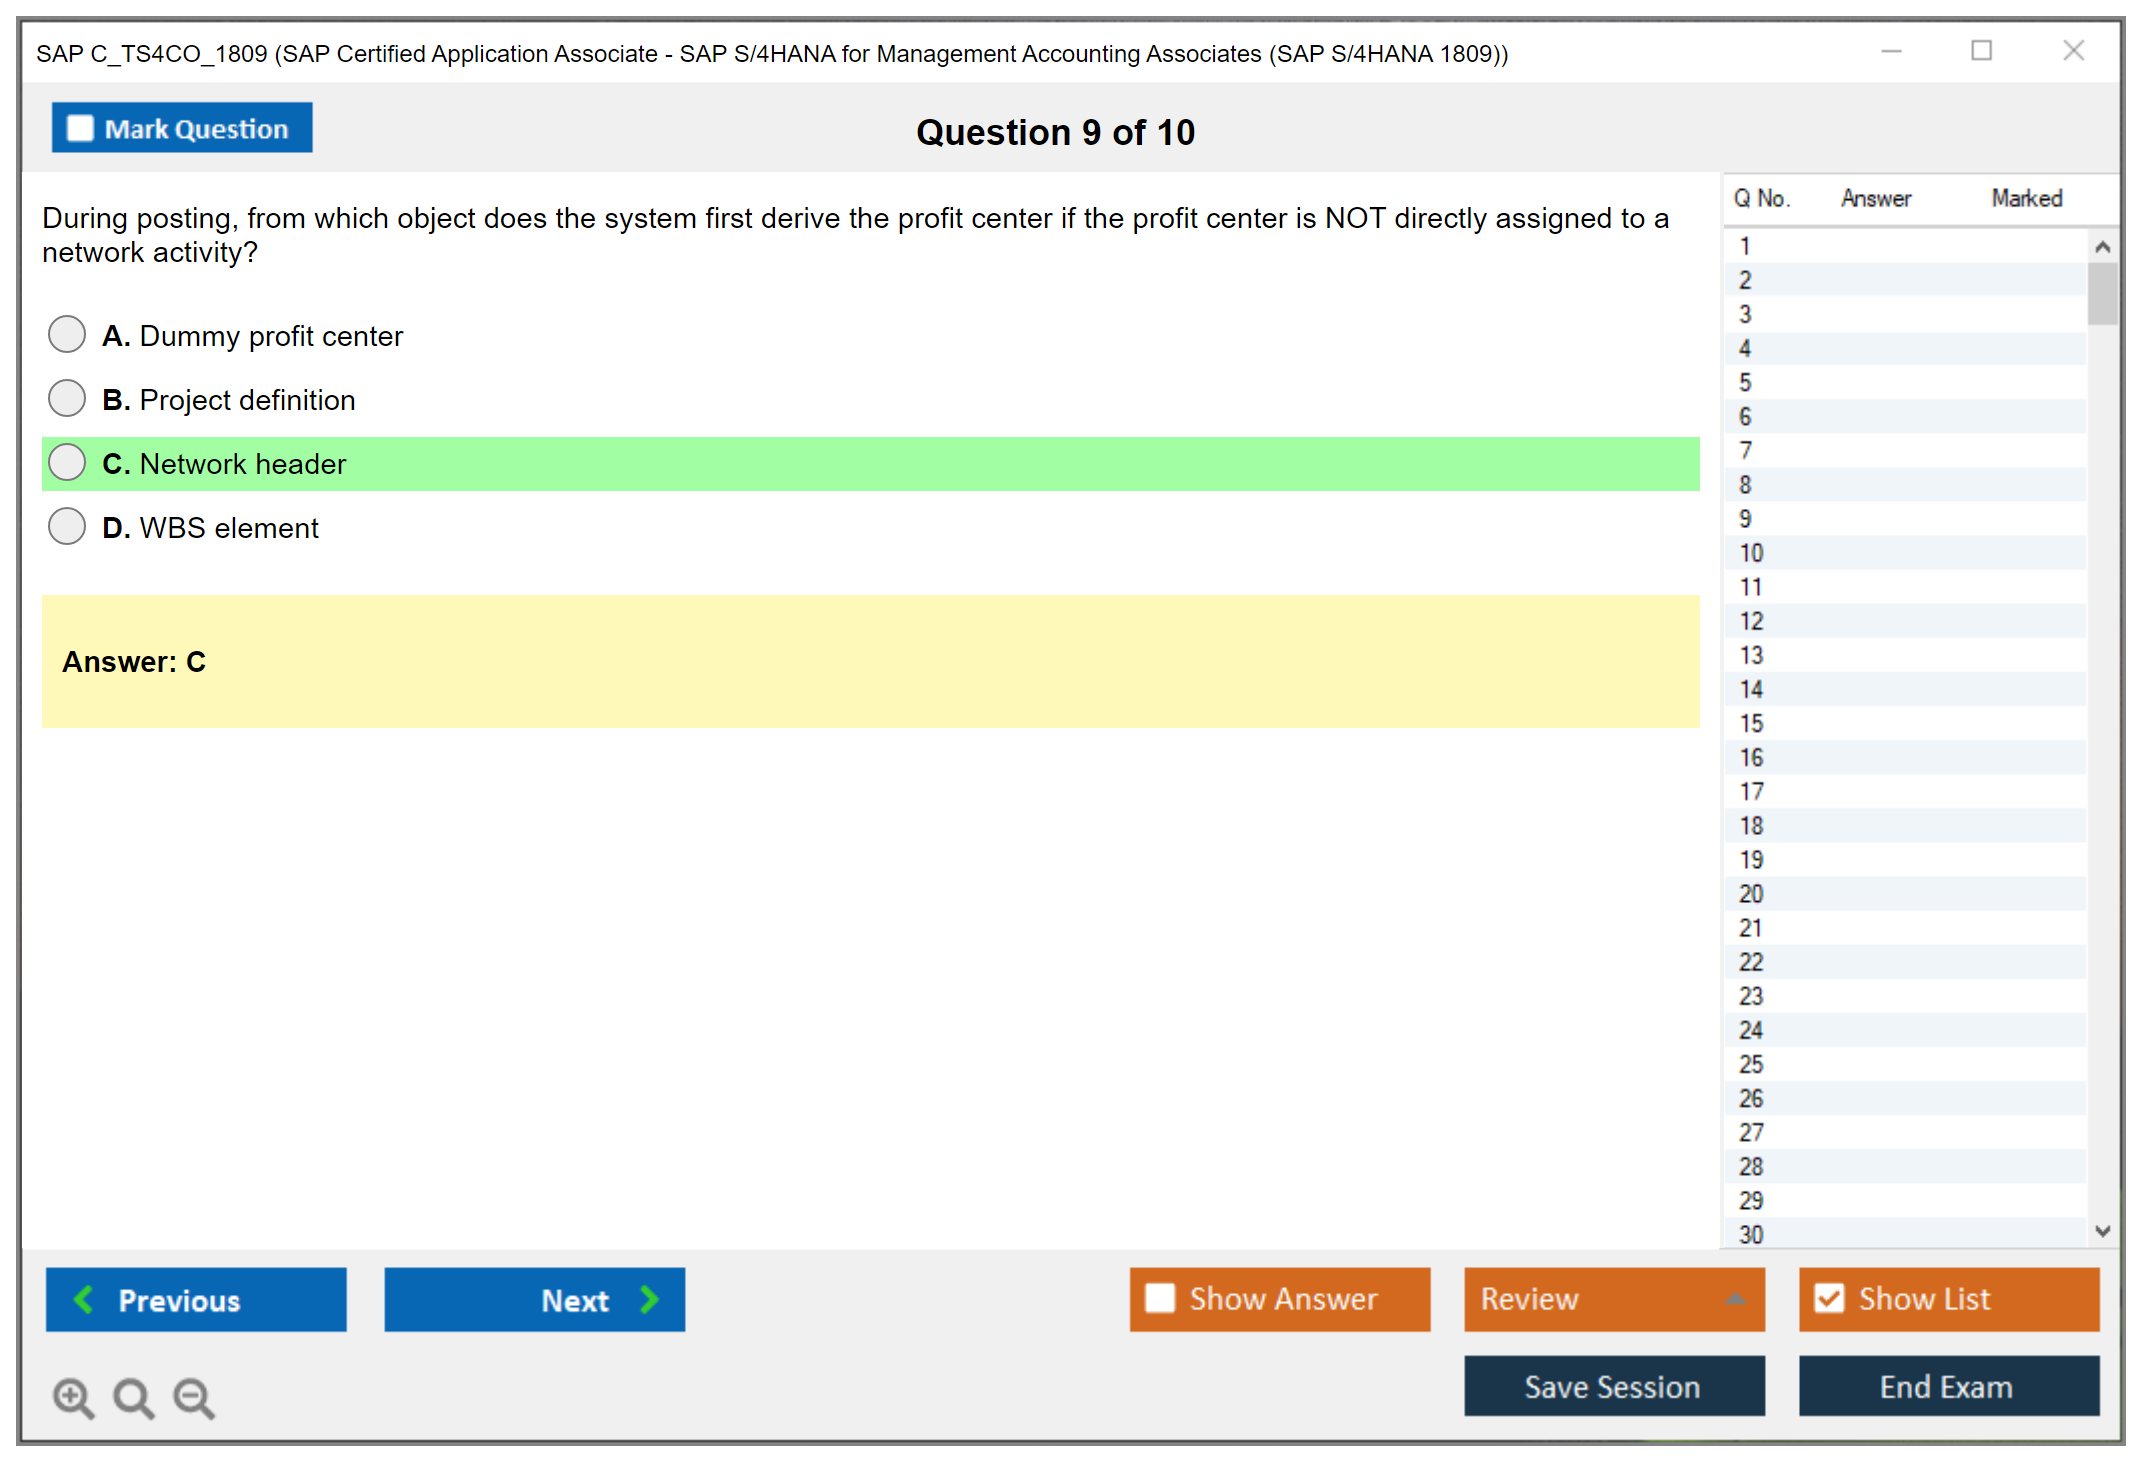Screen dimensions: 2150x1470
Task: Expand the Review dropdown arrow
Action: point(1735,1299)
